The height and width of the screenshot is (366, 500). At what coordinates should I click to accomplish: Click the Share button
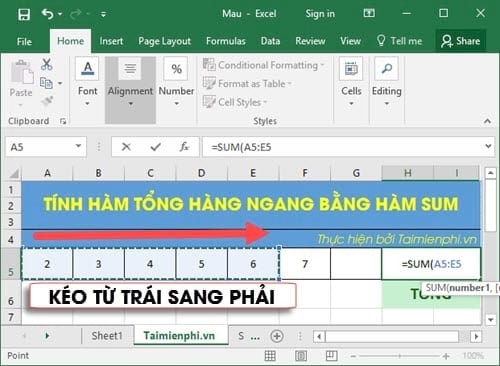(461, 41)
